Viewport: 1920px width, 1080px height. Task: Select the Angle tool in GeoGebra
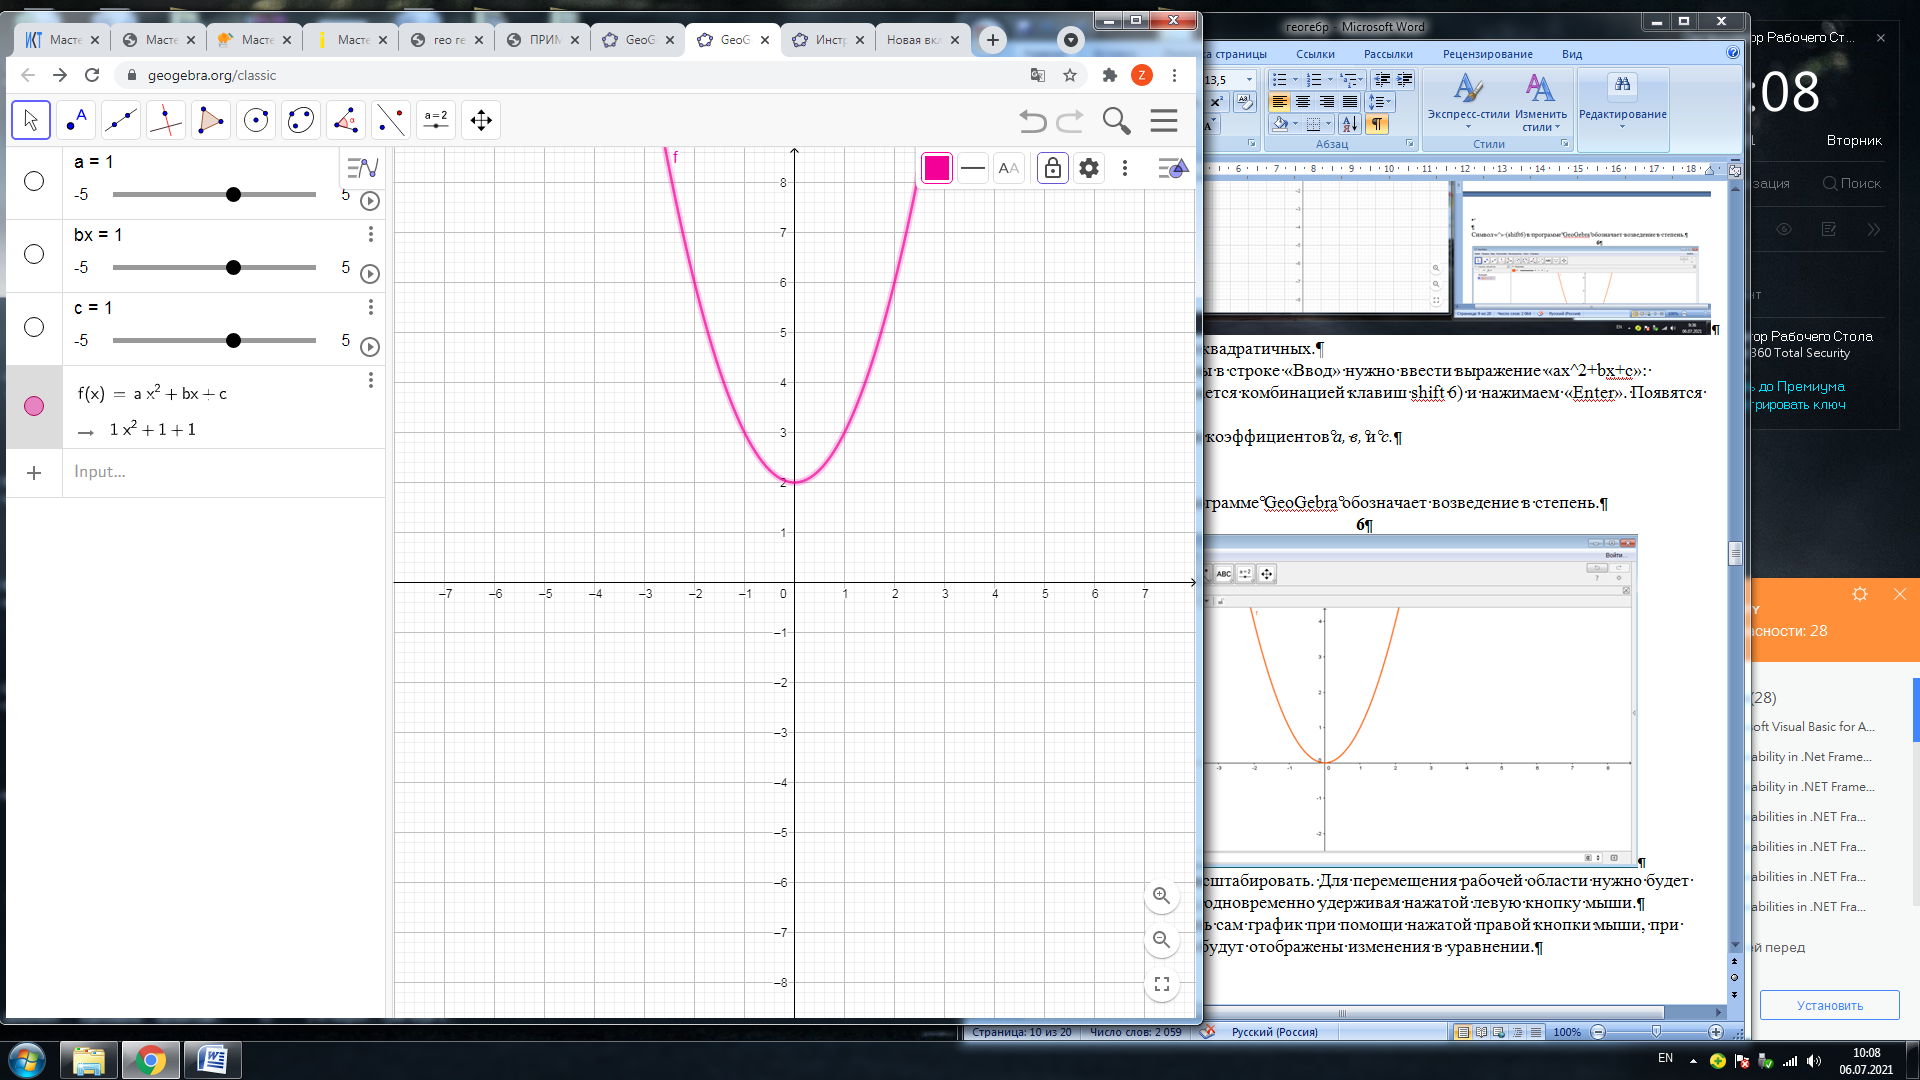click(x=346, y=121)
